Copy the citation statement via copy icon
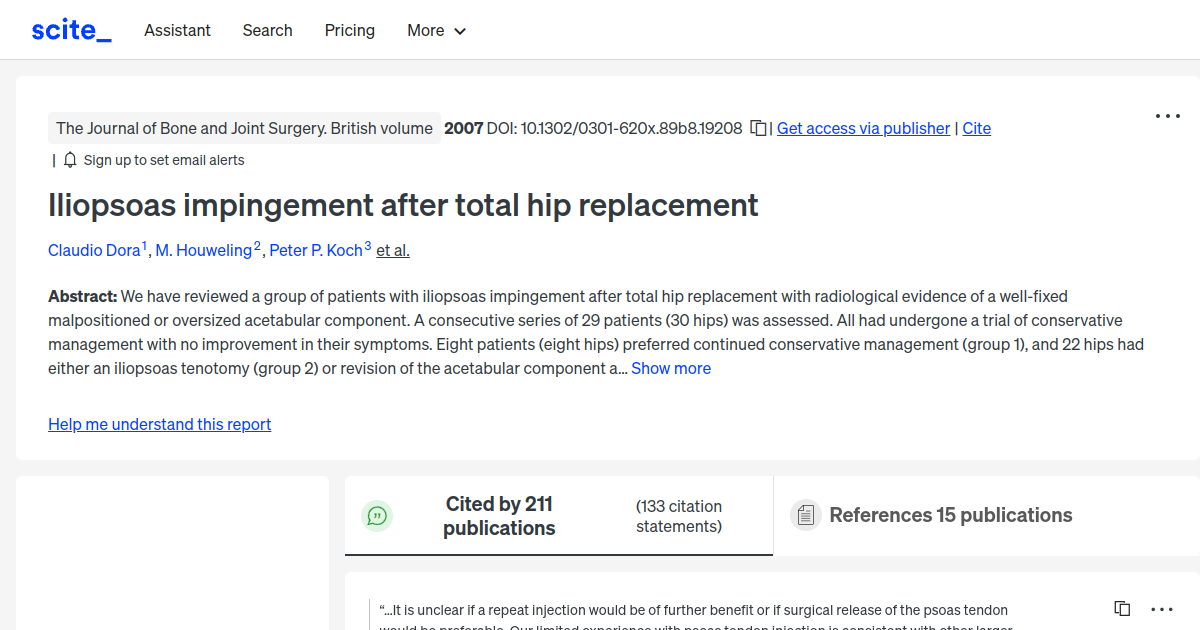 tap(1121, 608)
